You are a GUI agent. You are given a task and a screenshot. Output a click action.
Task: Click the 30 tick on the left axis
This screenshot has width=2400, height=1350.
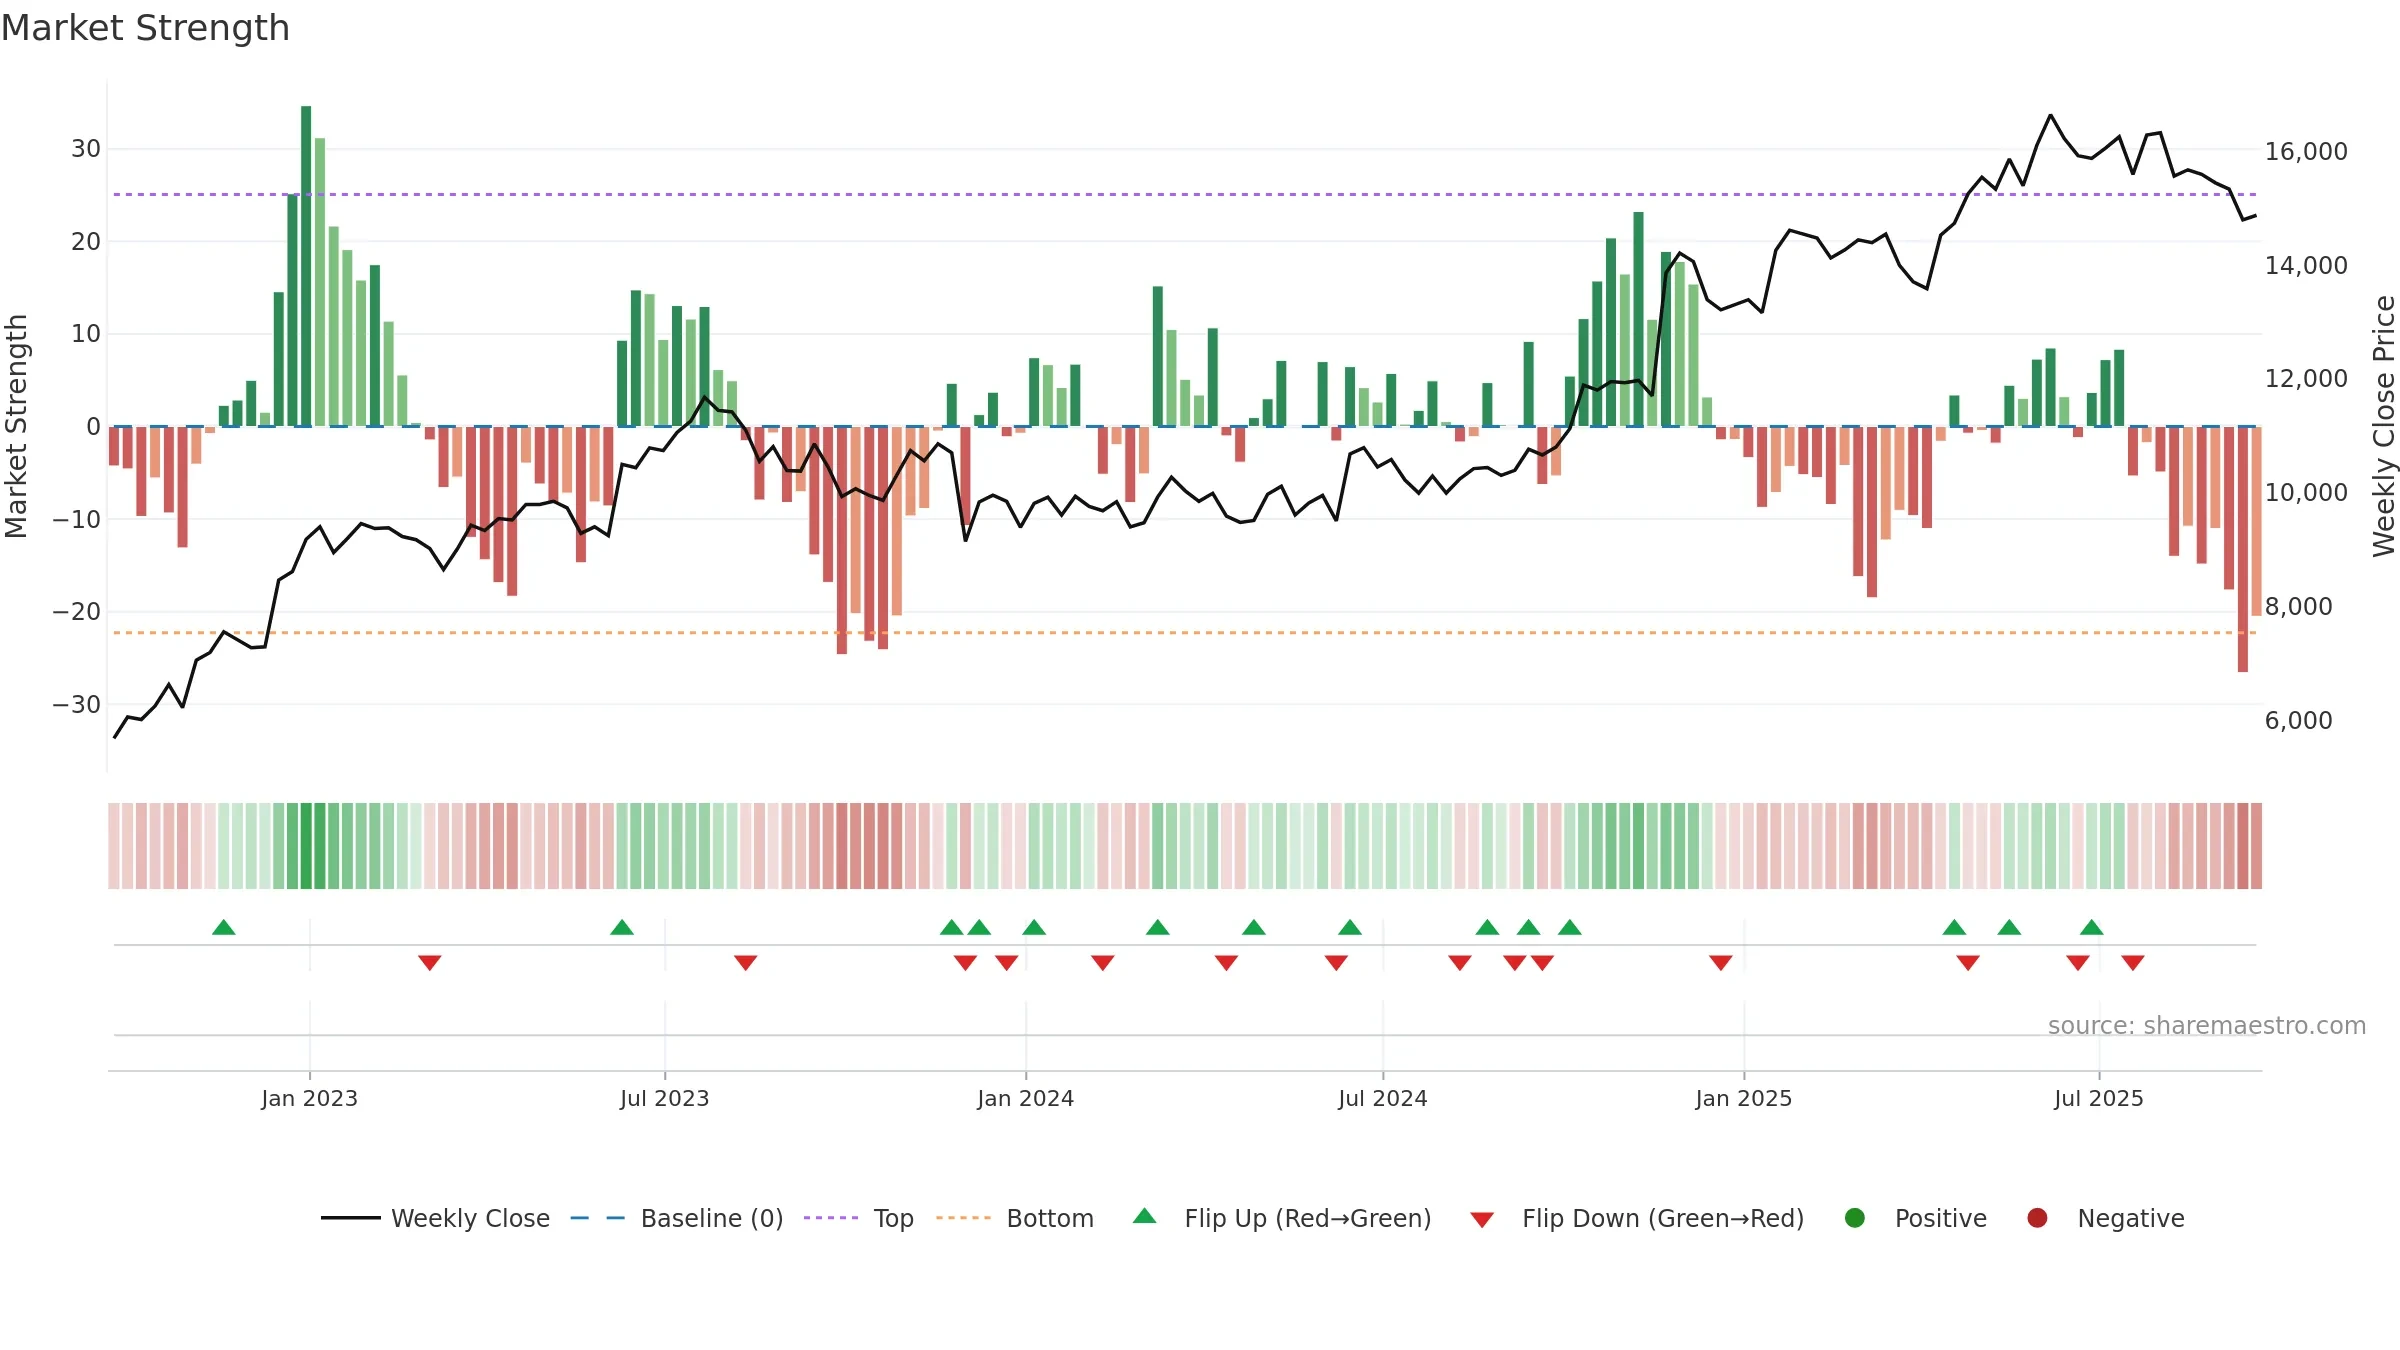[86, 149]
